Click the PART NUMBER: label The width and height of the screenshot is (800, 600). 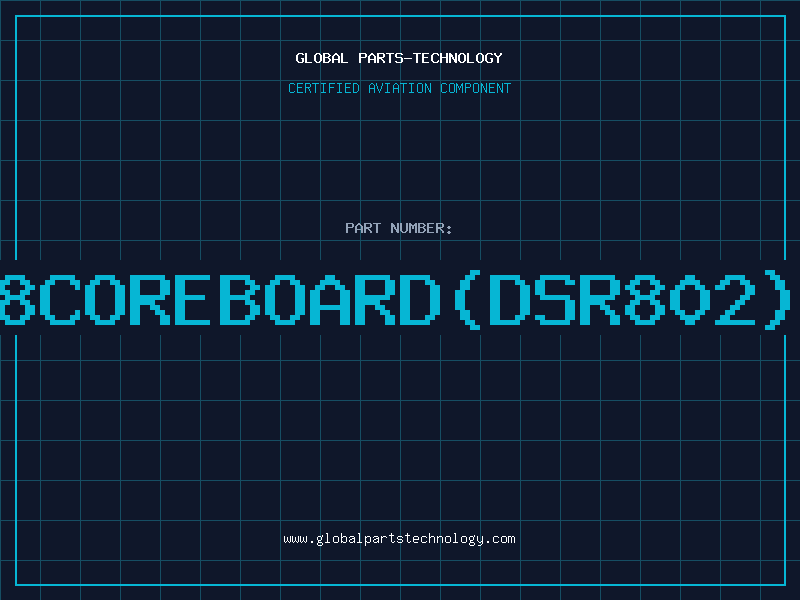(x=399, y=228)
